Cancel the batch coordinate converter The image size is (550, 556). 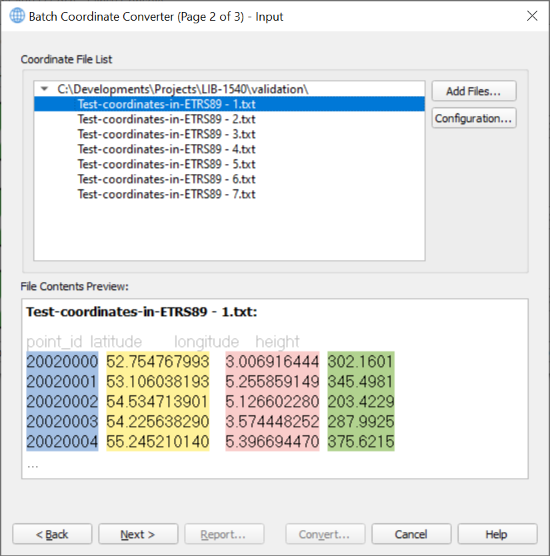click(x=411, y=534)
